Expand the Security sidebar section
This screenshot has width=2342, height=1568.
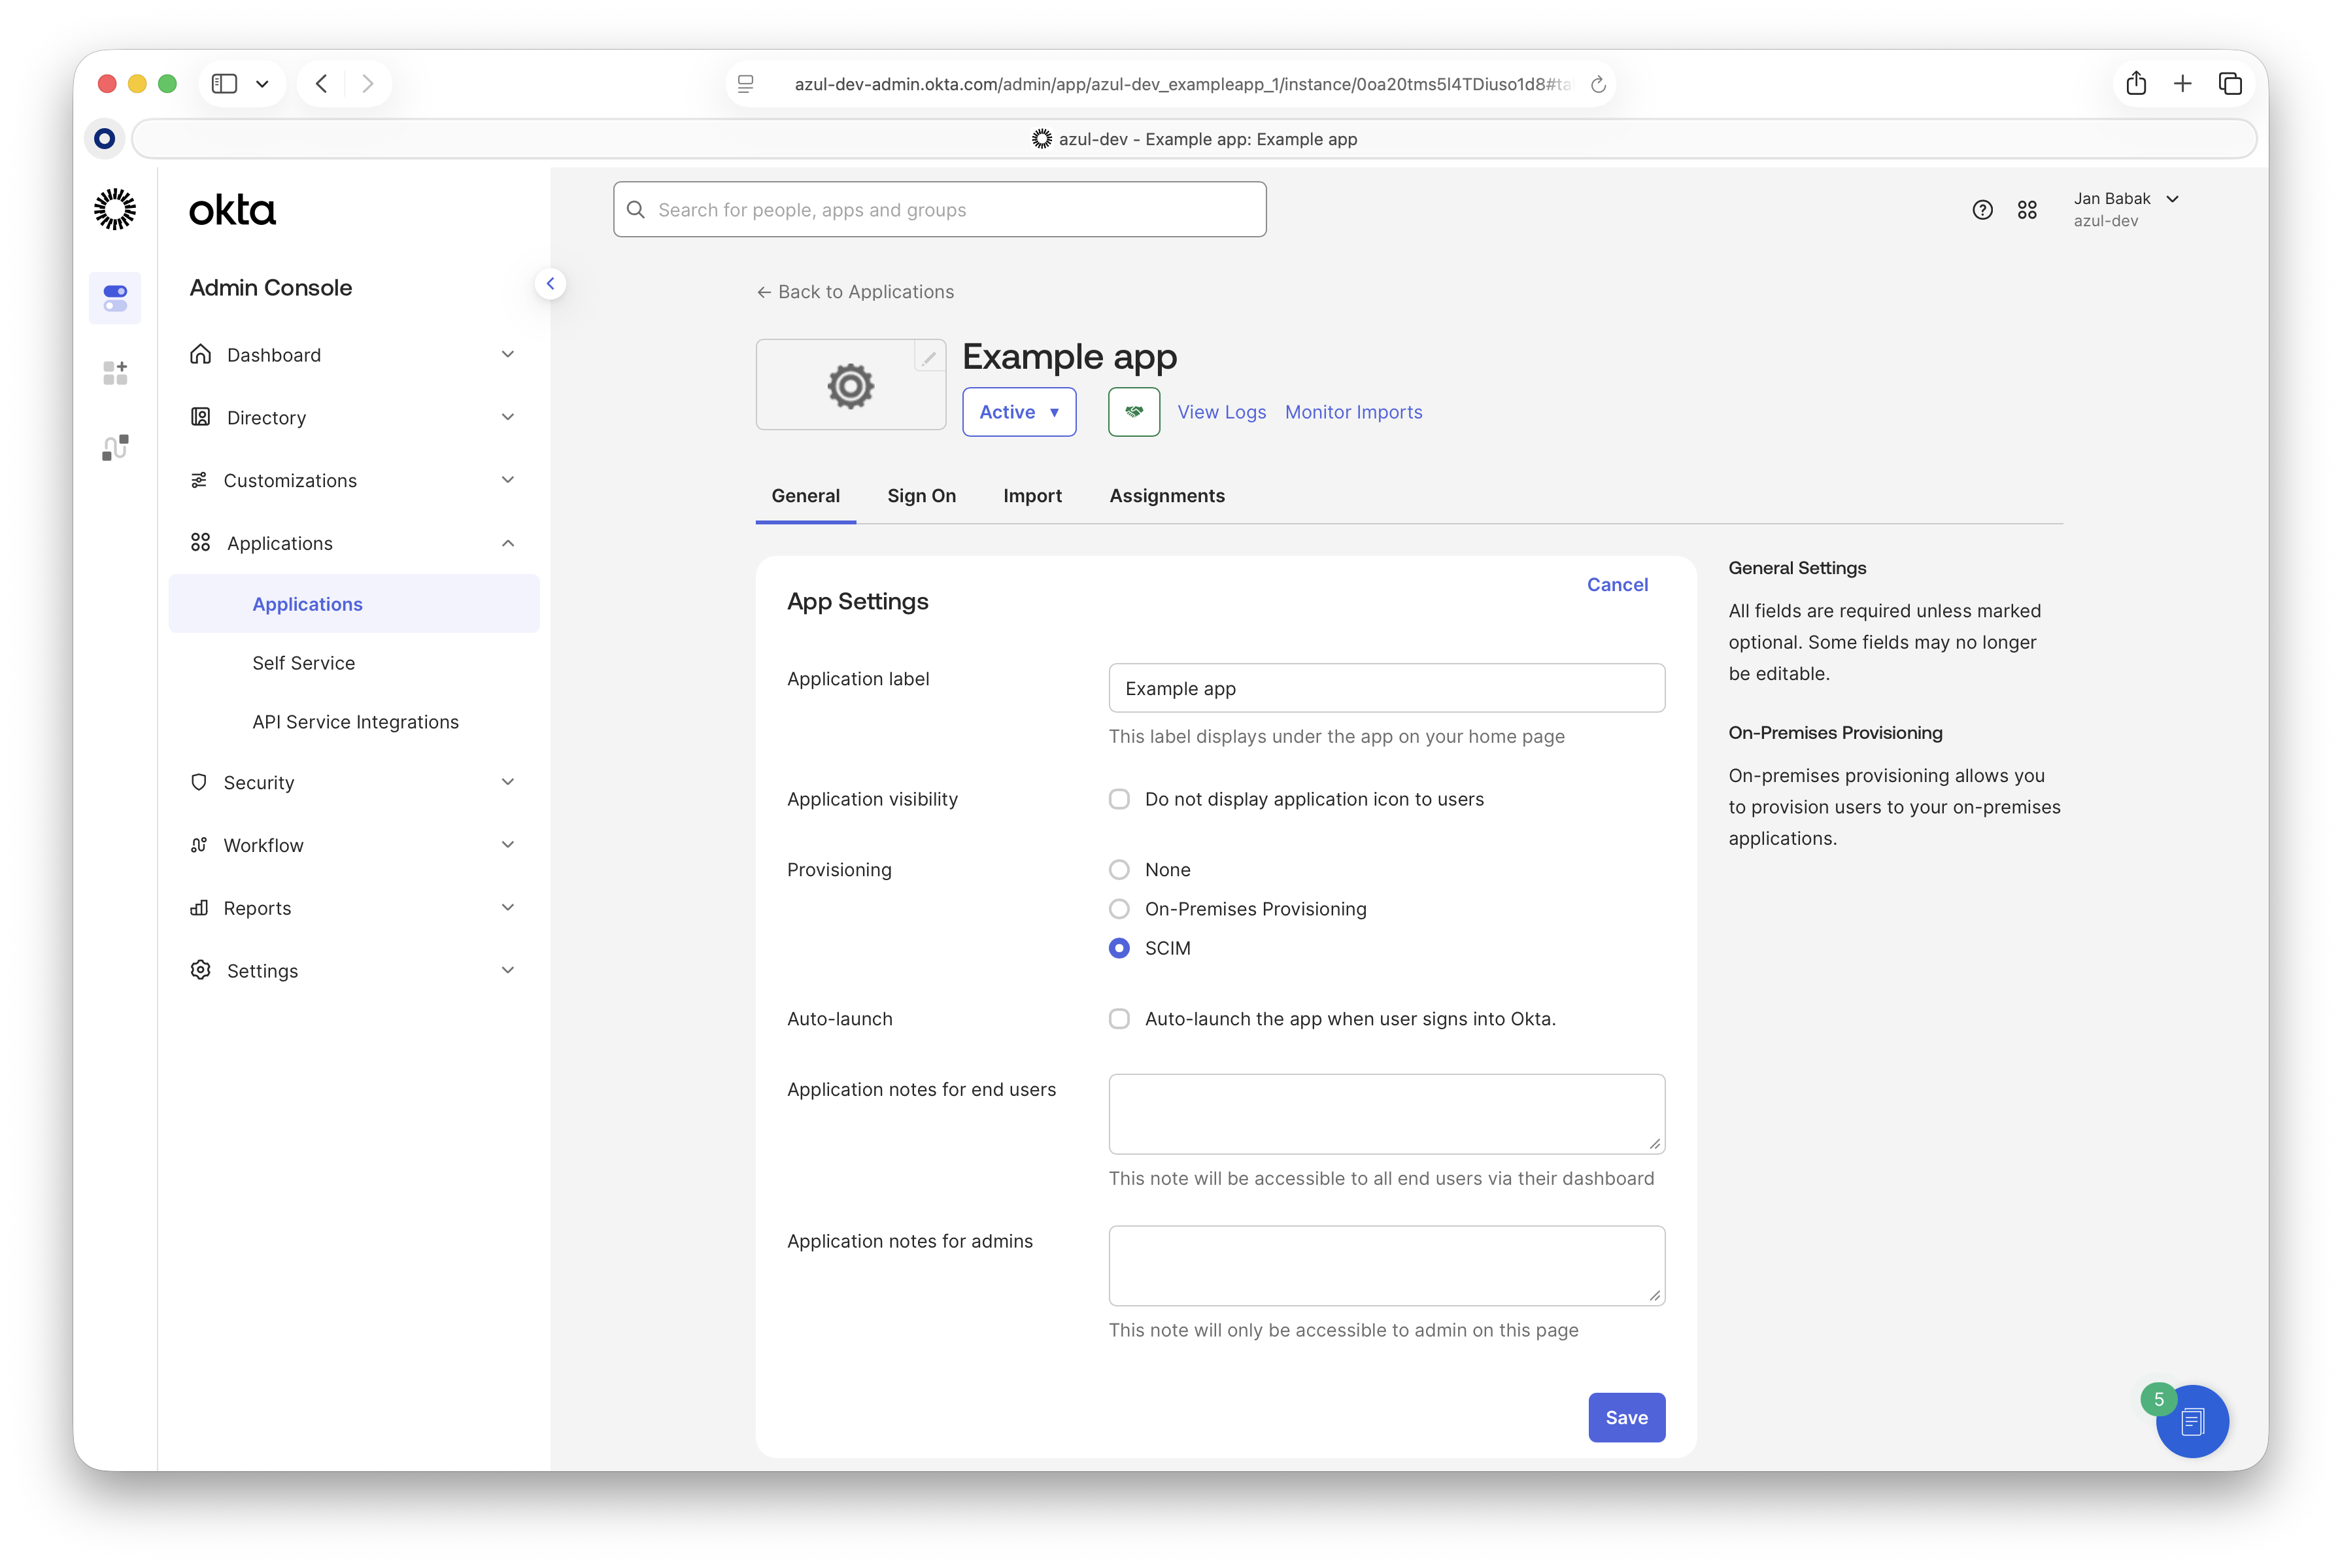coord(353,782)
